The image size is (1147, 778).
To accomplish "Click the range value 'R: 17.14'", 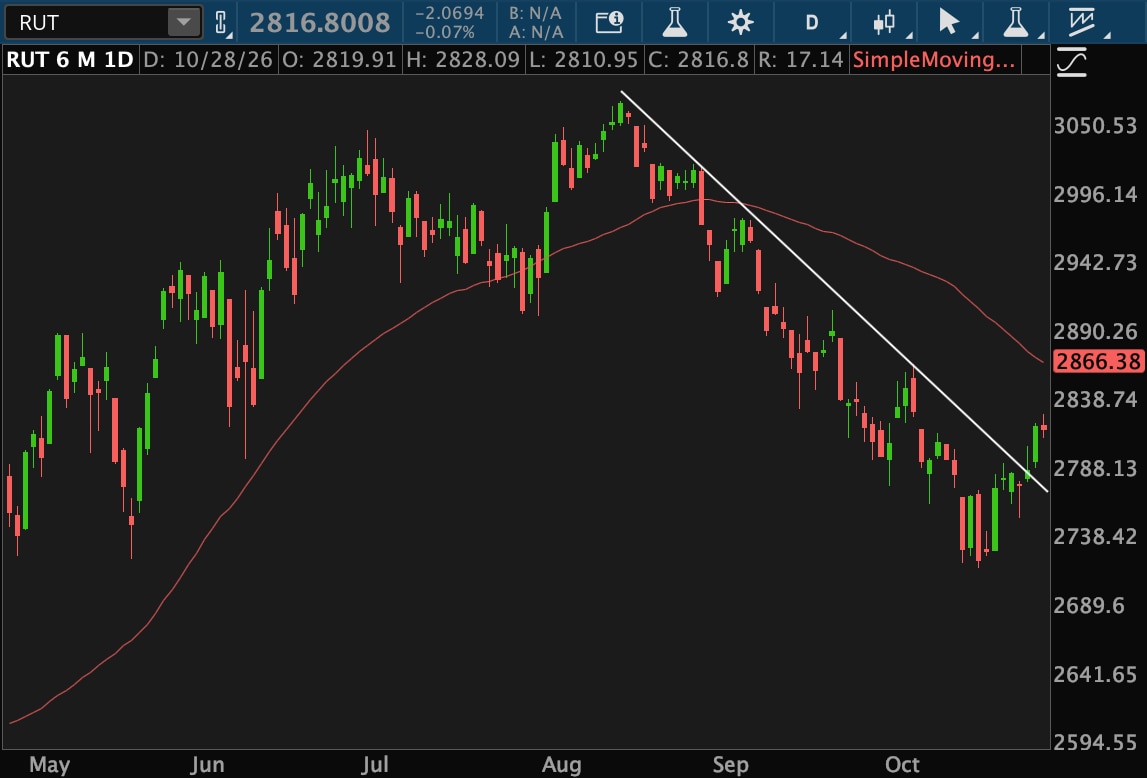I will point(801,59).
